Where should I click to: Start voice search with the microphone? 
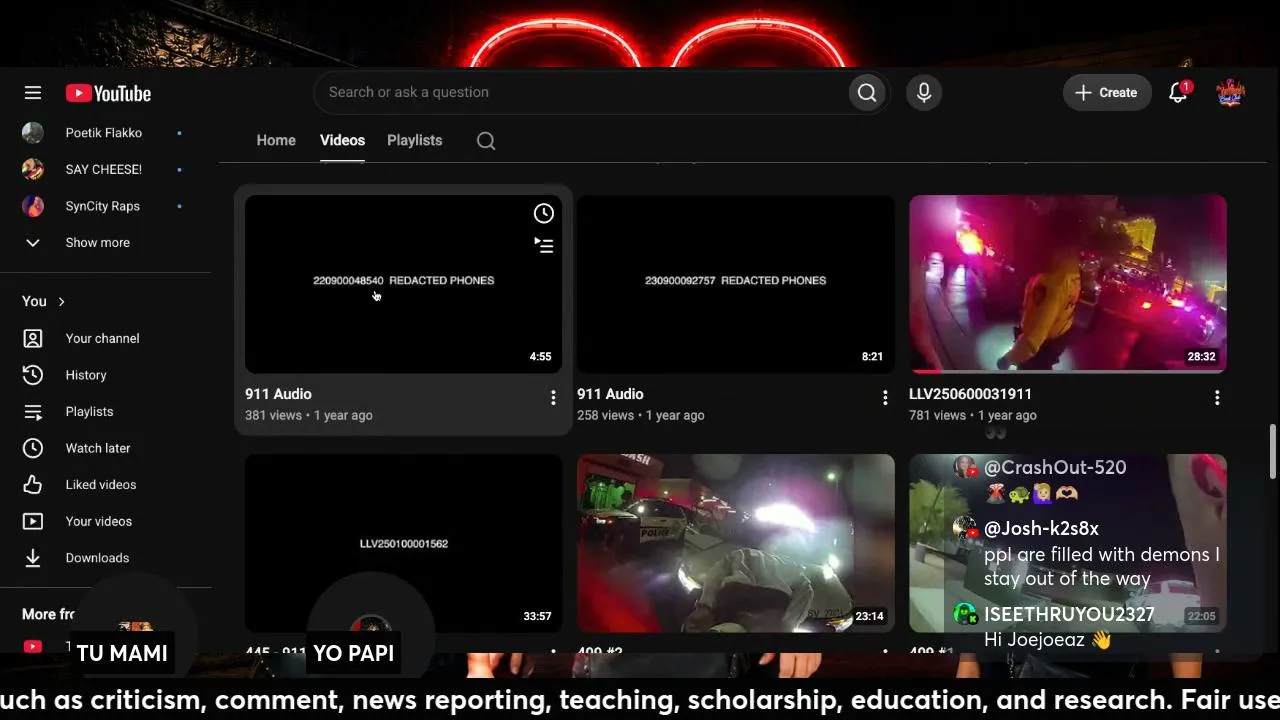(924, 93)
